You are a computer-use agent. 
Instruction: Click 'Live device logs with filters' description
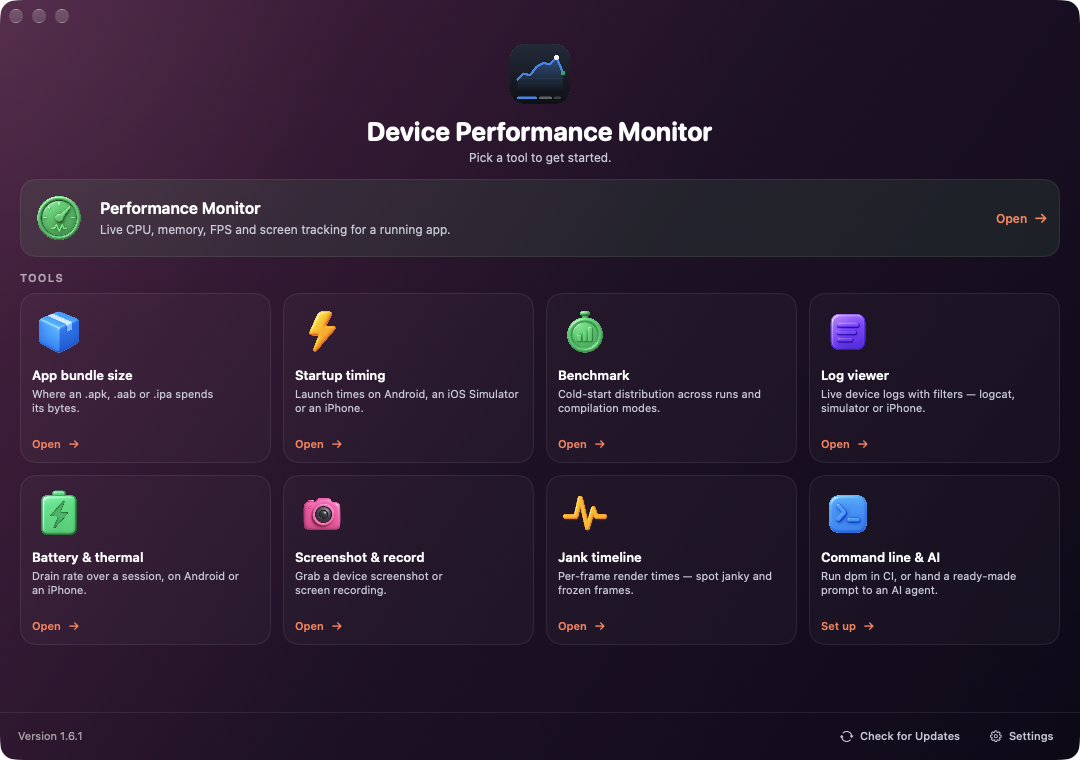point(917,401)
